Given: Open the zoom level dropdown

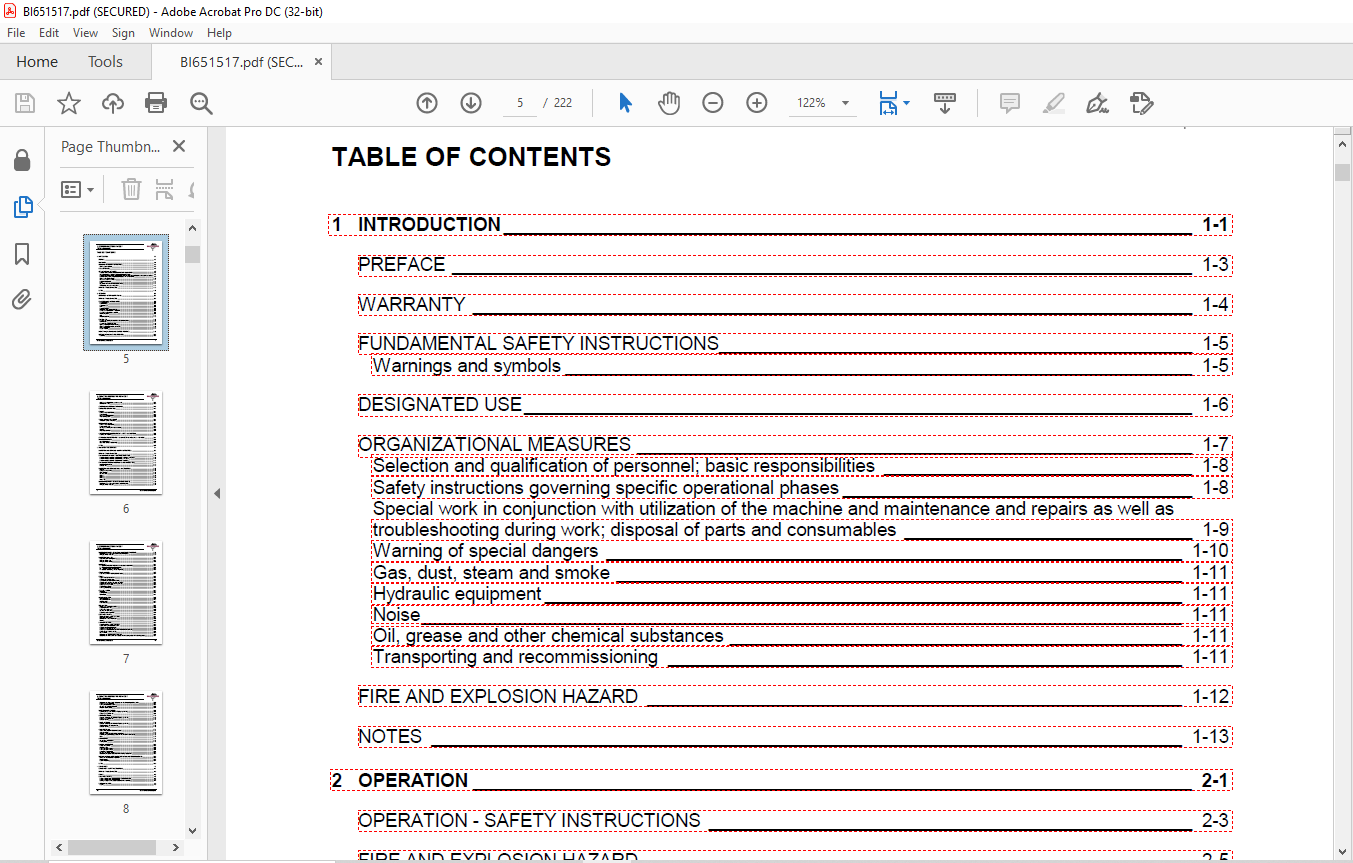Looking at the screenshot, I should [845, 103].
